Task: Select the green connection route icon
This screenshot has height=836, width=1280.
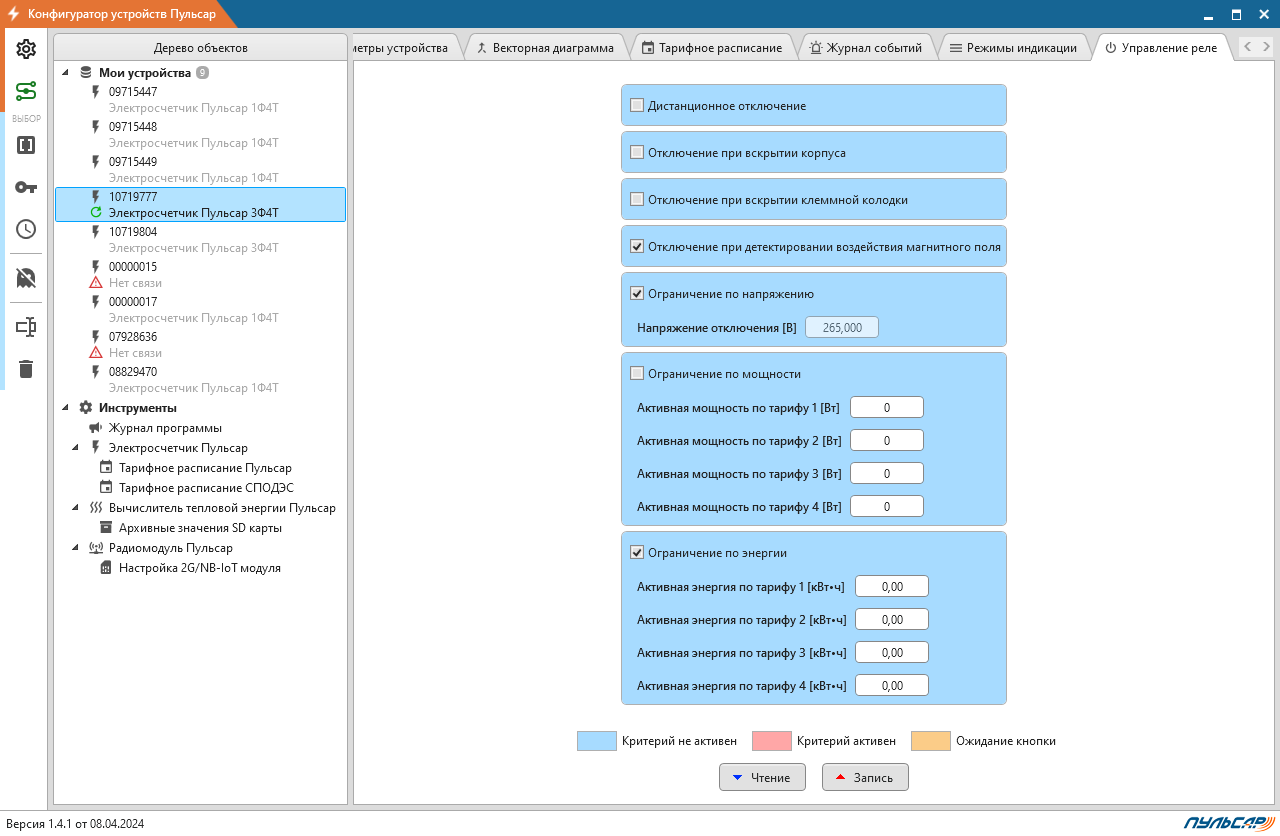Action: click(x=26, y=91)
